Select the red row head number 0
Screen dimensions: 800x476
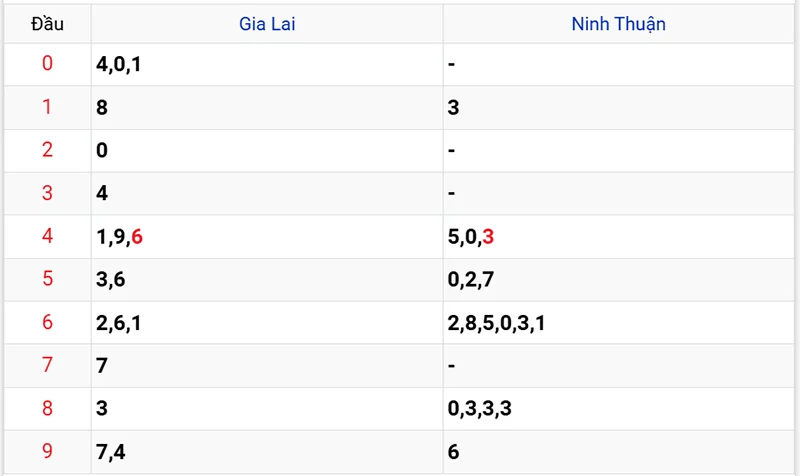[47, 65]
